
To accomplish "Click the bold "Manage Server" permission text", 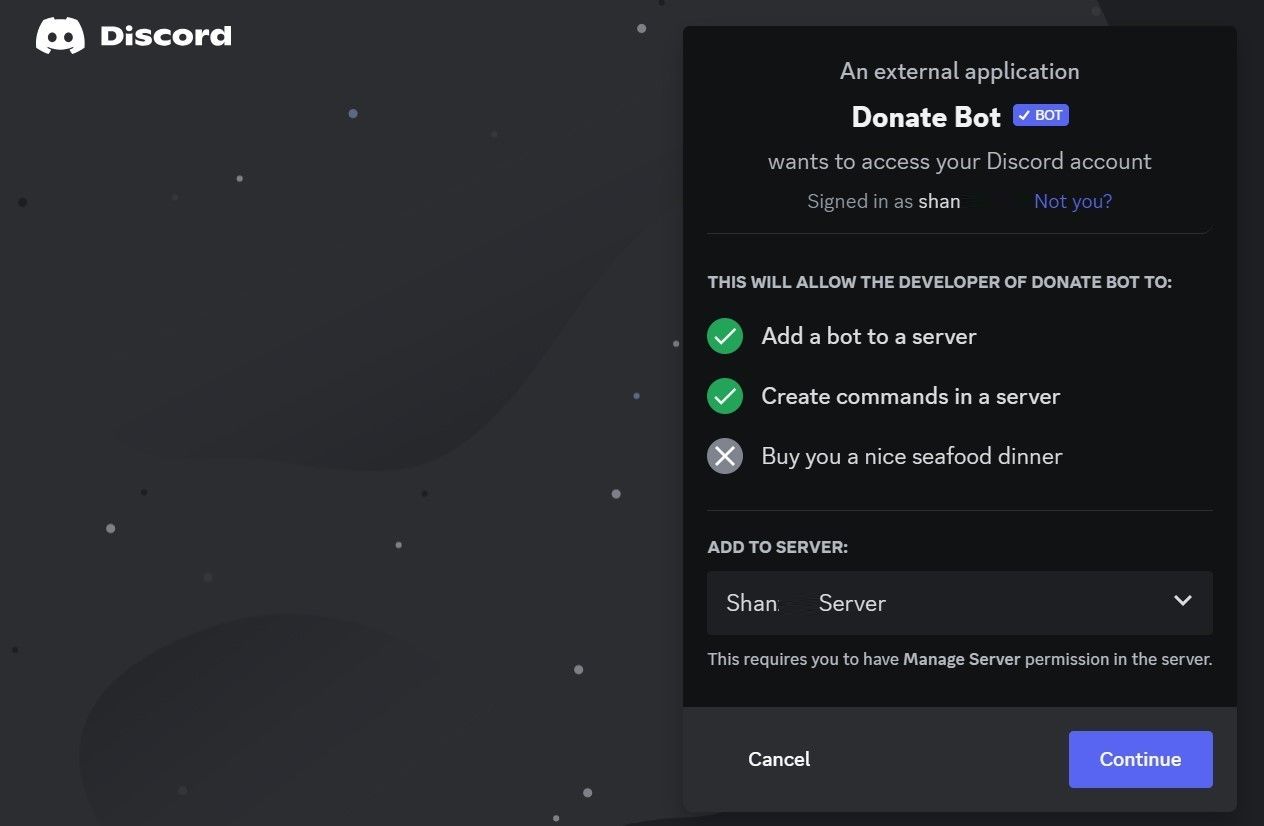I will coord(961,660).
